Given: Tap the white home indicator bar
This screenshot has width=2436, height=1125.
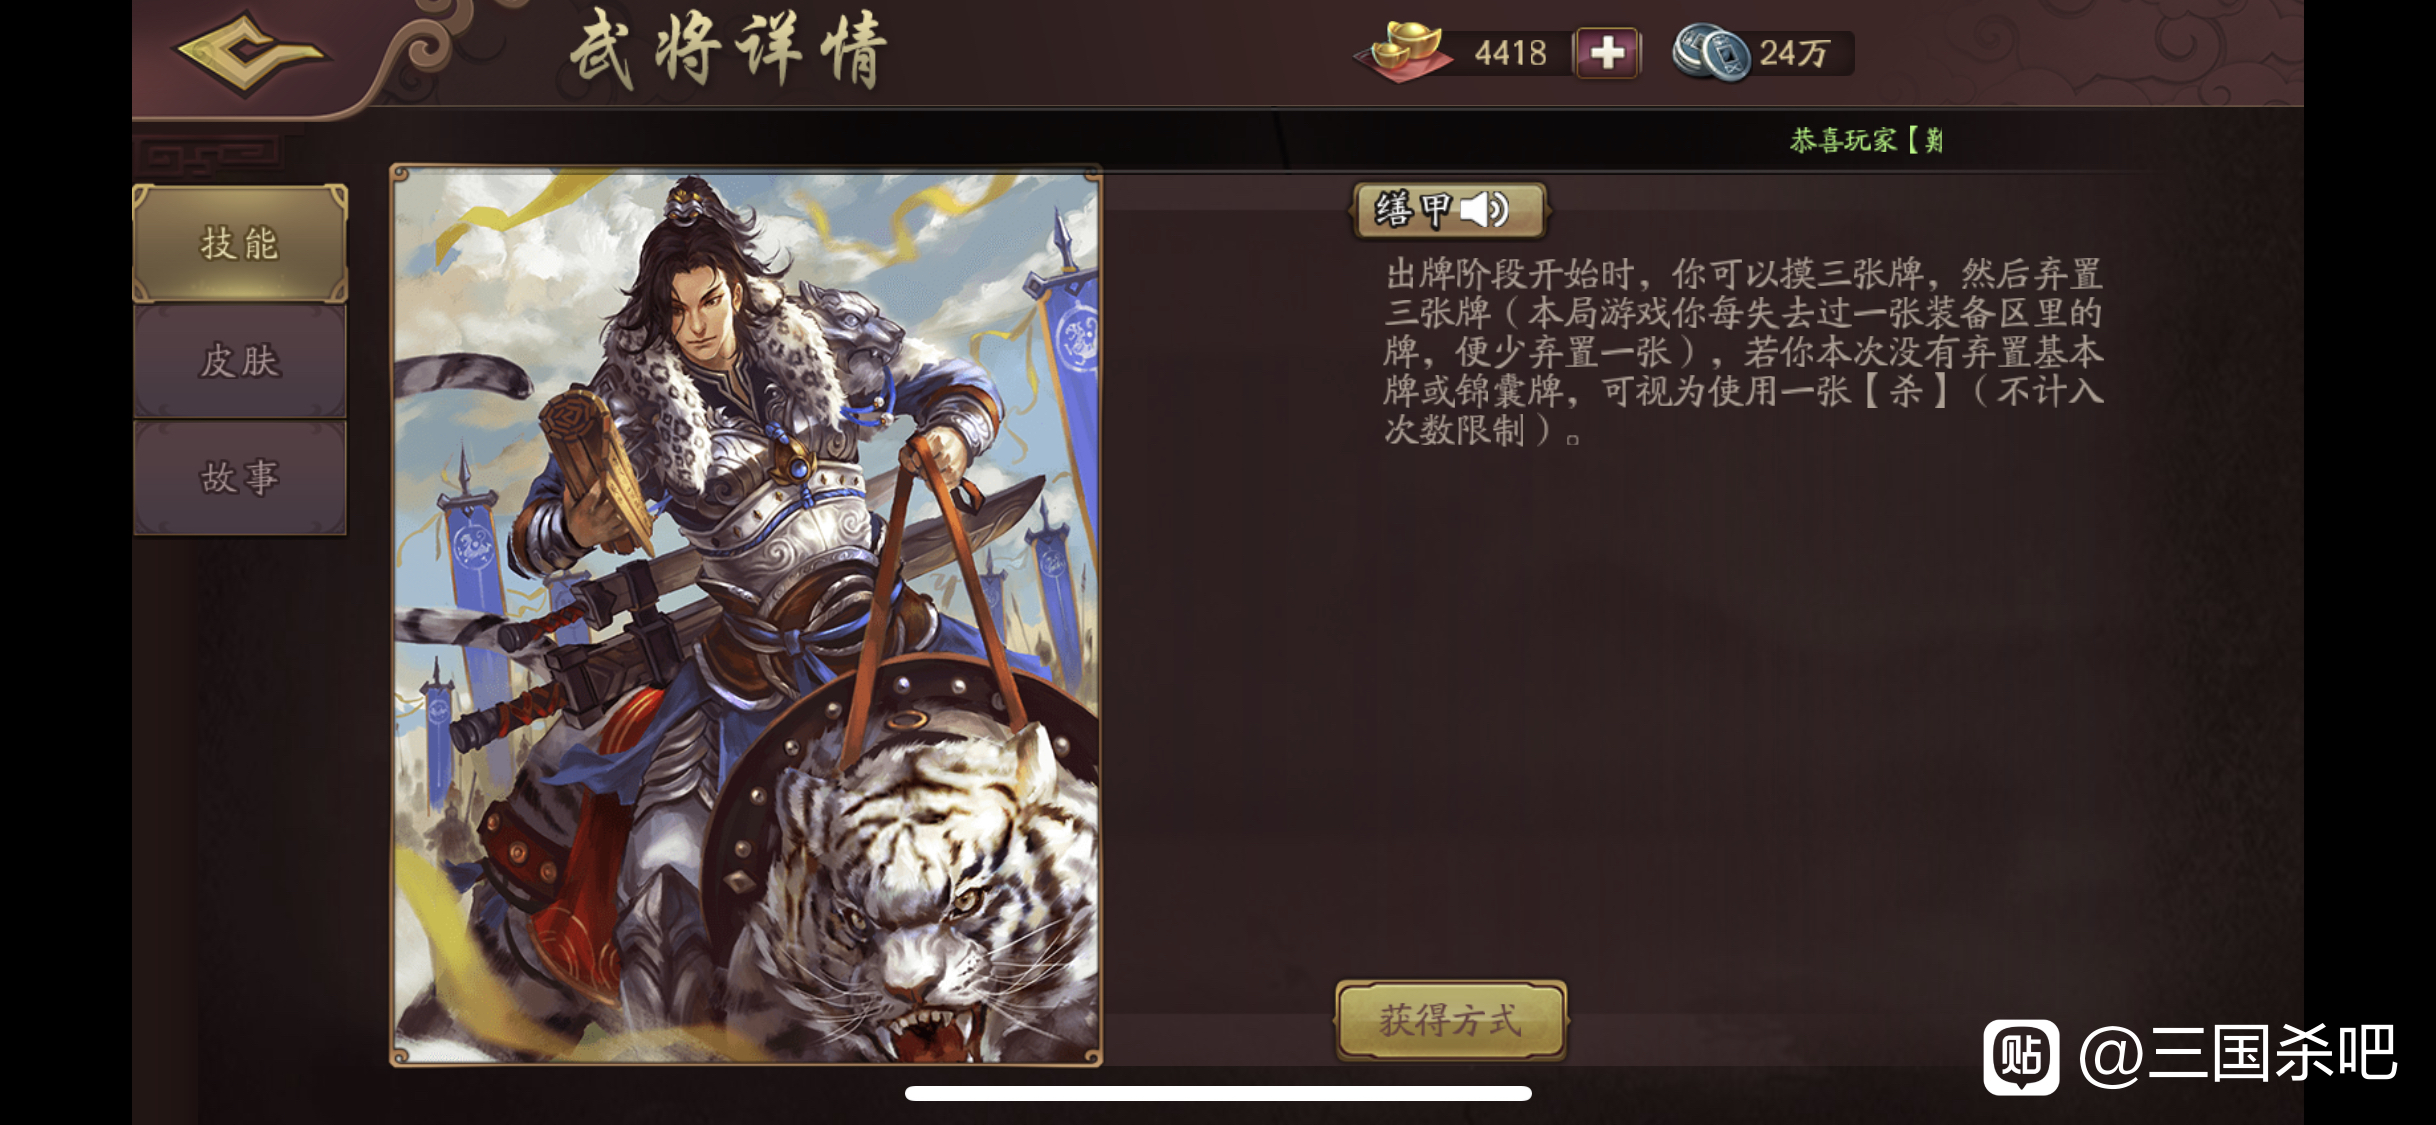Looking at the screenshot, I should (1218, 1093).
